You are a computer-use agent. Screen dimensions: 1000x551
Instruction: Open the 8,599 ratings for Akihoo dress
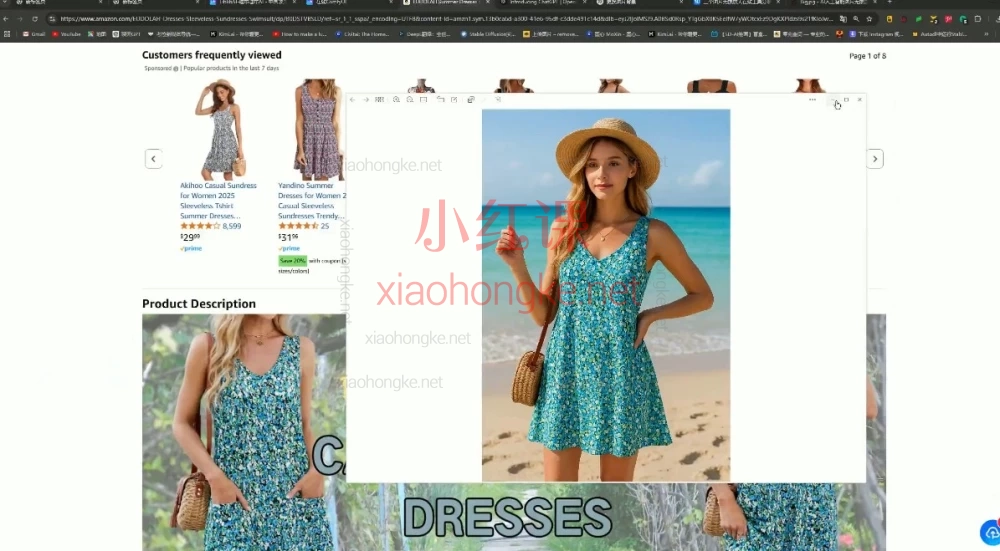(232, 226)
